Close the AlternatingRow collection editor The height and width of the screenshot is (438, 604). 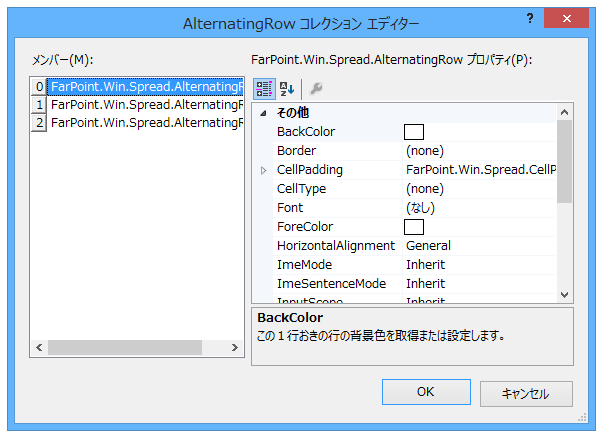point(573,20)
